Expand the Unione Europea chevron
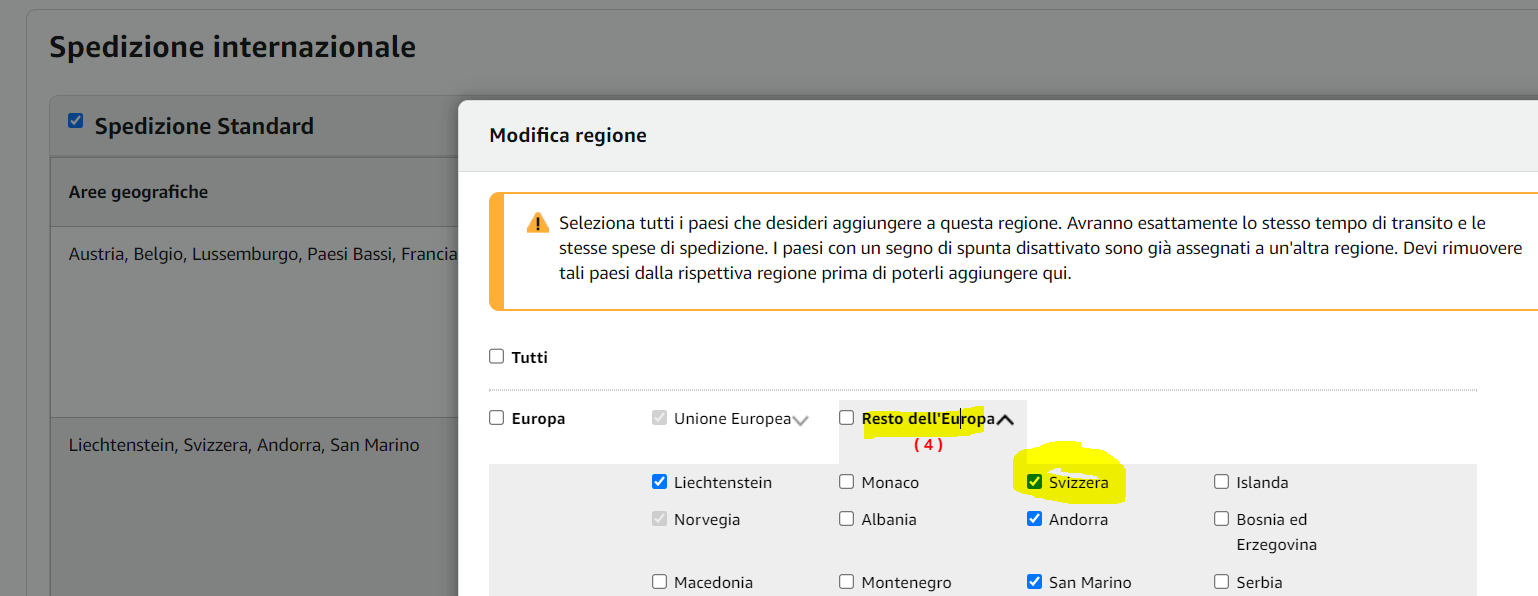1538x596 pixels. pos(800,420)
